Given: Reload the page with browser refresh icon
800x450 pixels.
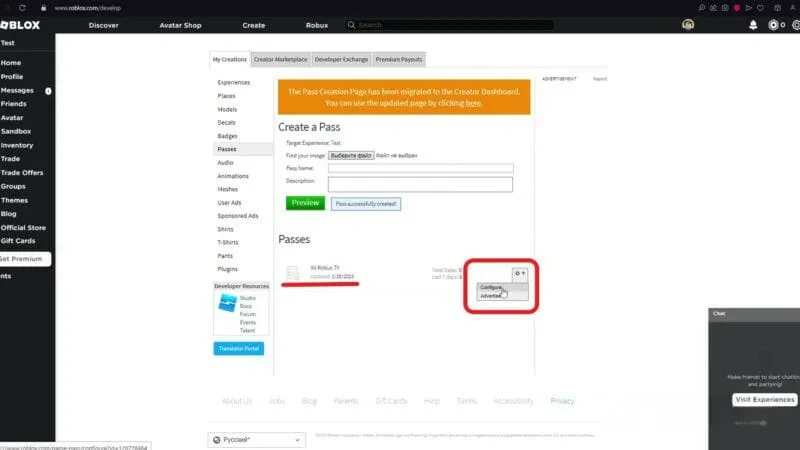Looking at the screenshot, I should [22, 8].
